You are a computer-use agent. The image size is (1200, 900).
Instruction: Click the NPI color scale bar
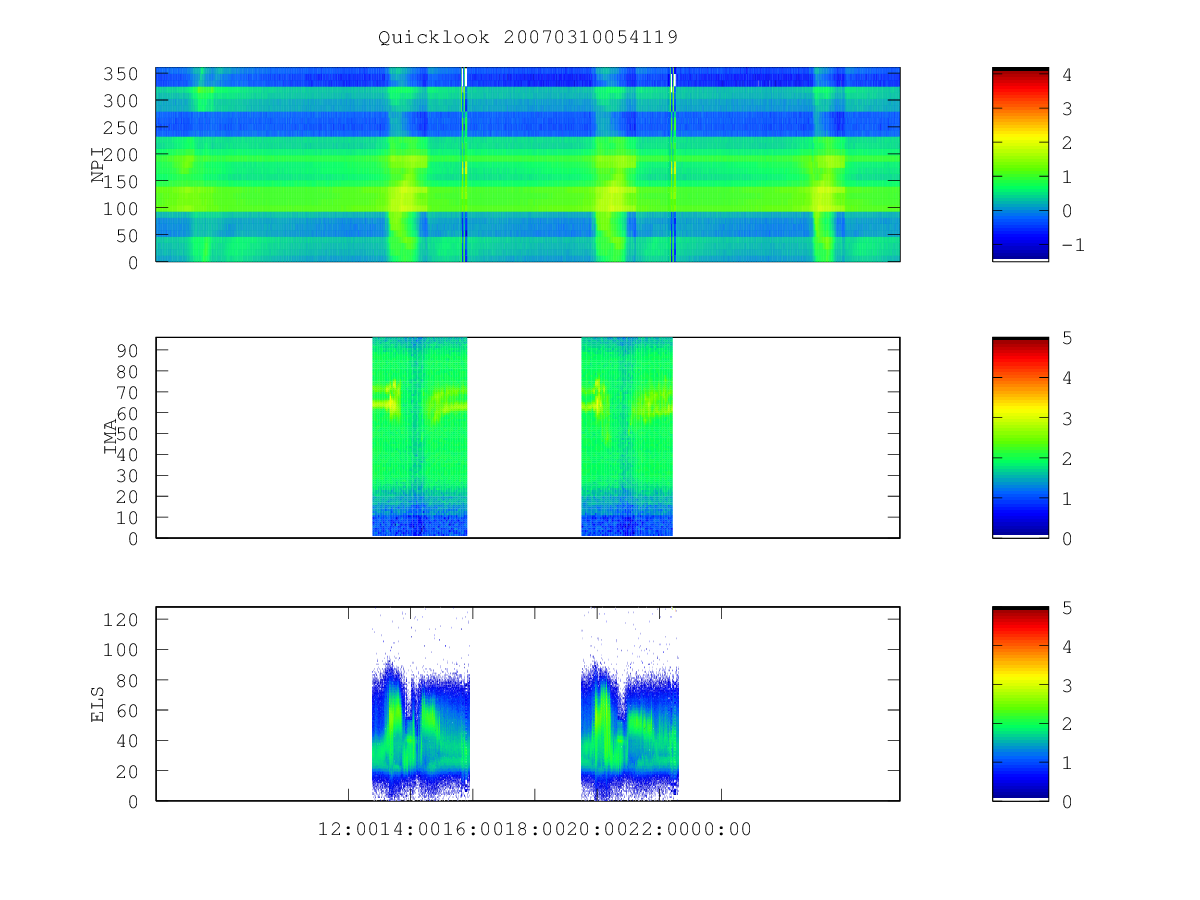pyautogui.click(x=1020, y=164)
